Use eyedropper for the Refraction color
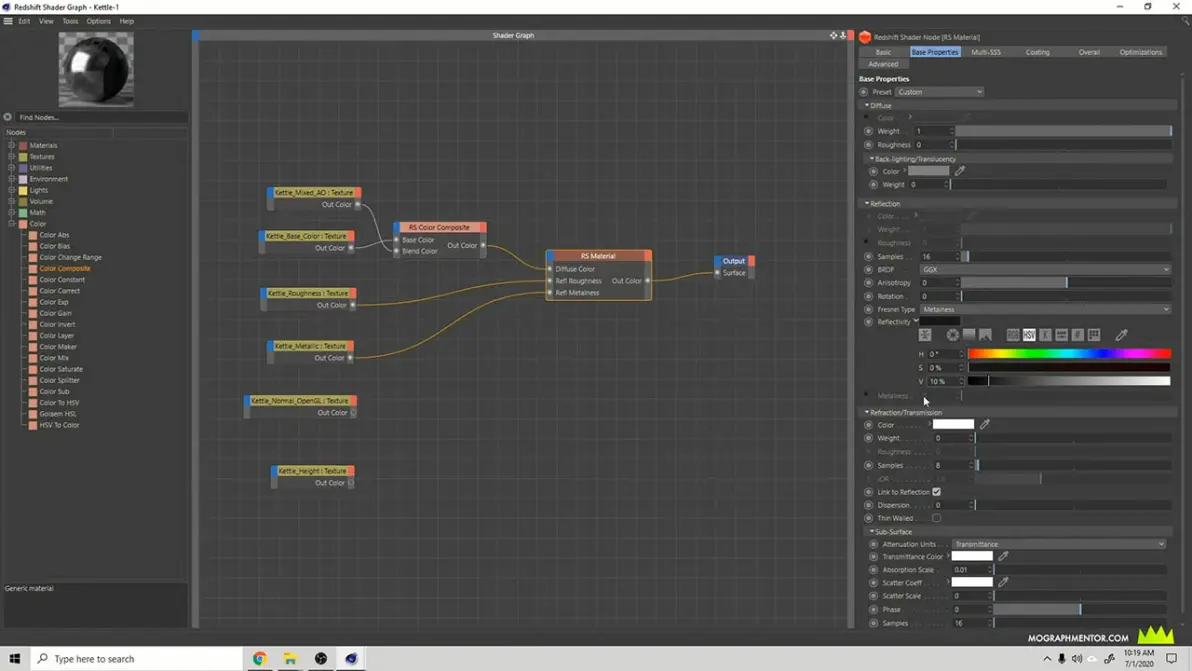Viewport: 1192px width, 671px height. click(984, 425)
